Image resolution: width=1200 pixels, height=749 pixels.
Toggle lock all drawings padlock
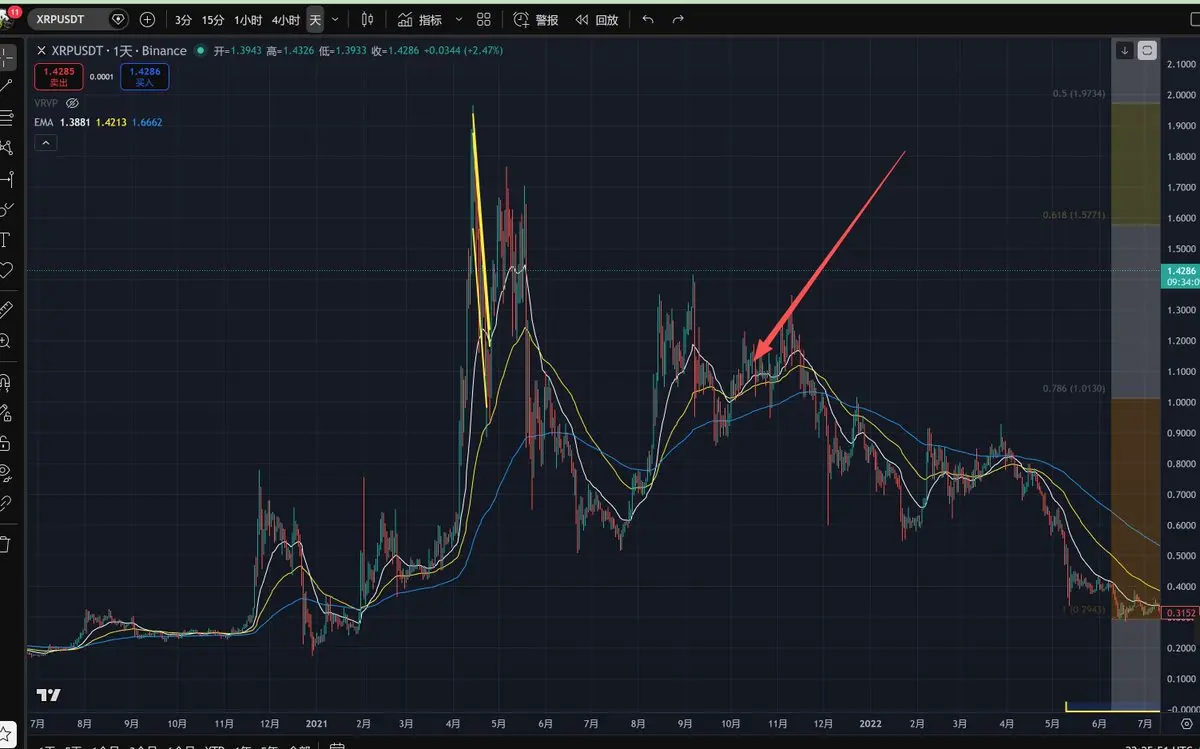(x=5, y=442)
